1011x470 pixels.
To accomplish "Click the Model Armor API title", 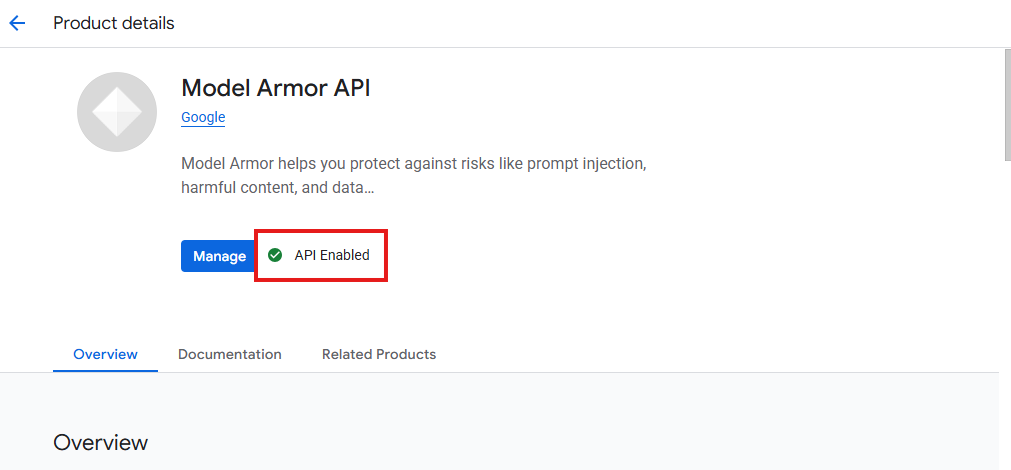I will 276,88.
